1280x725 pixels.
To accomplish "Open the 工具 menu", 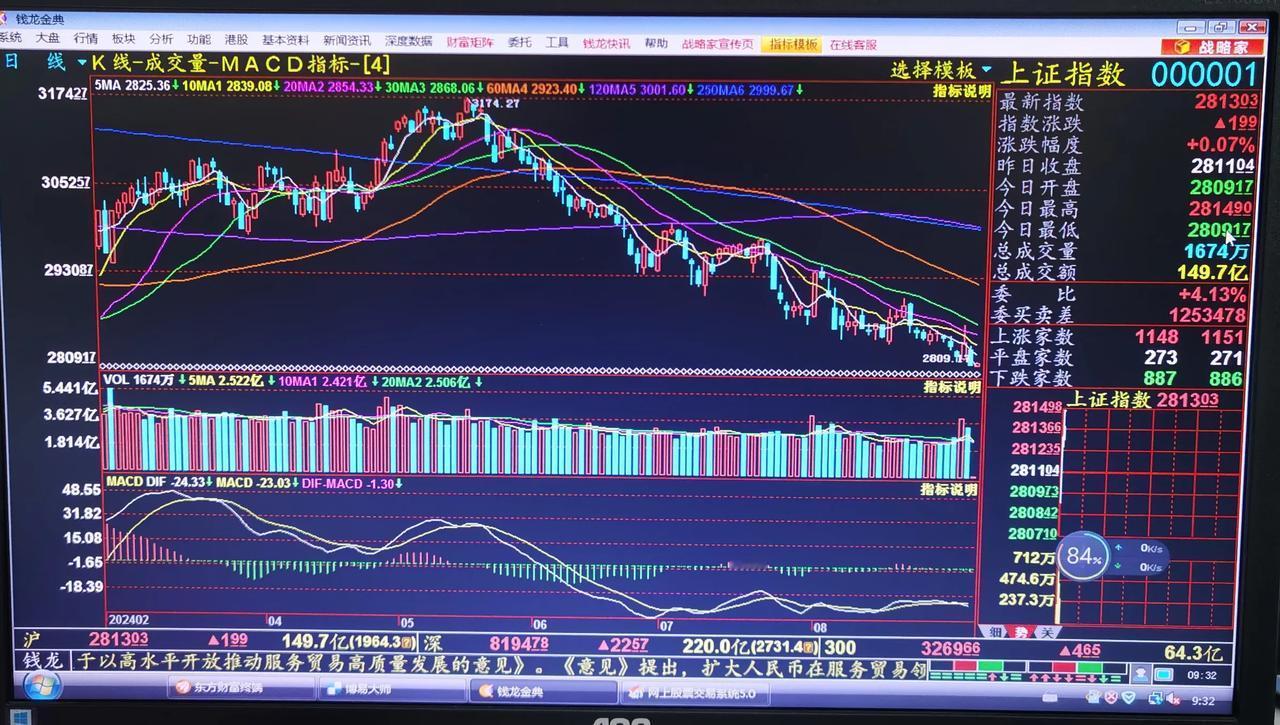I will [557, 43].
